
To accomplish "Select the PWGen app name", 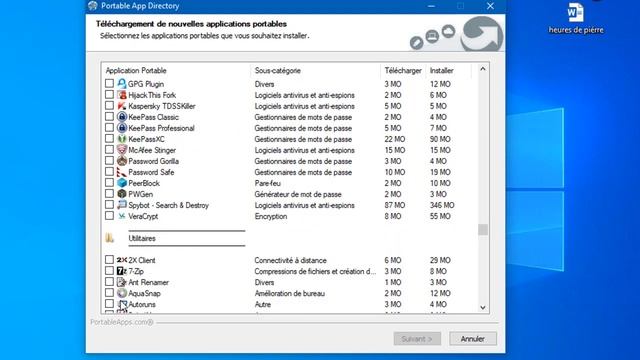I will tap(140, 194).
